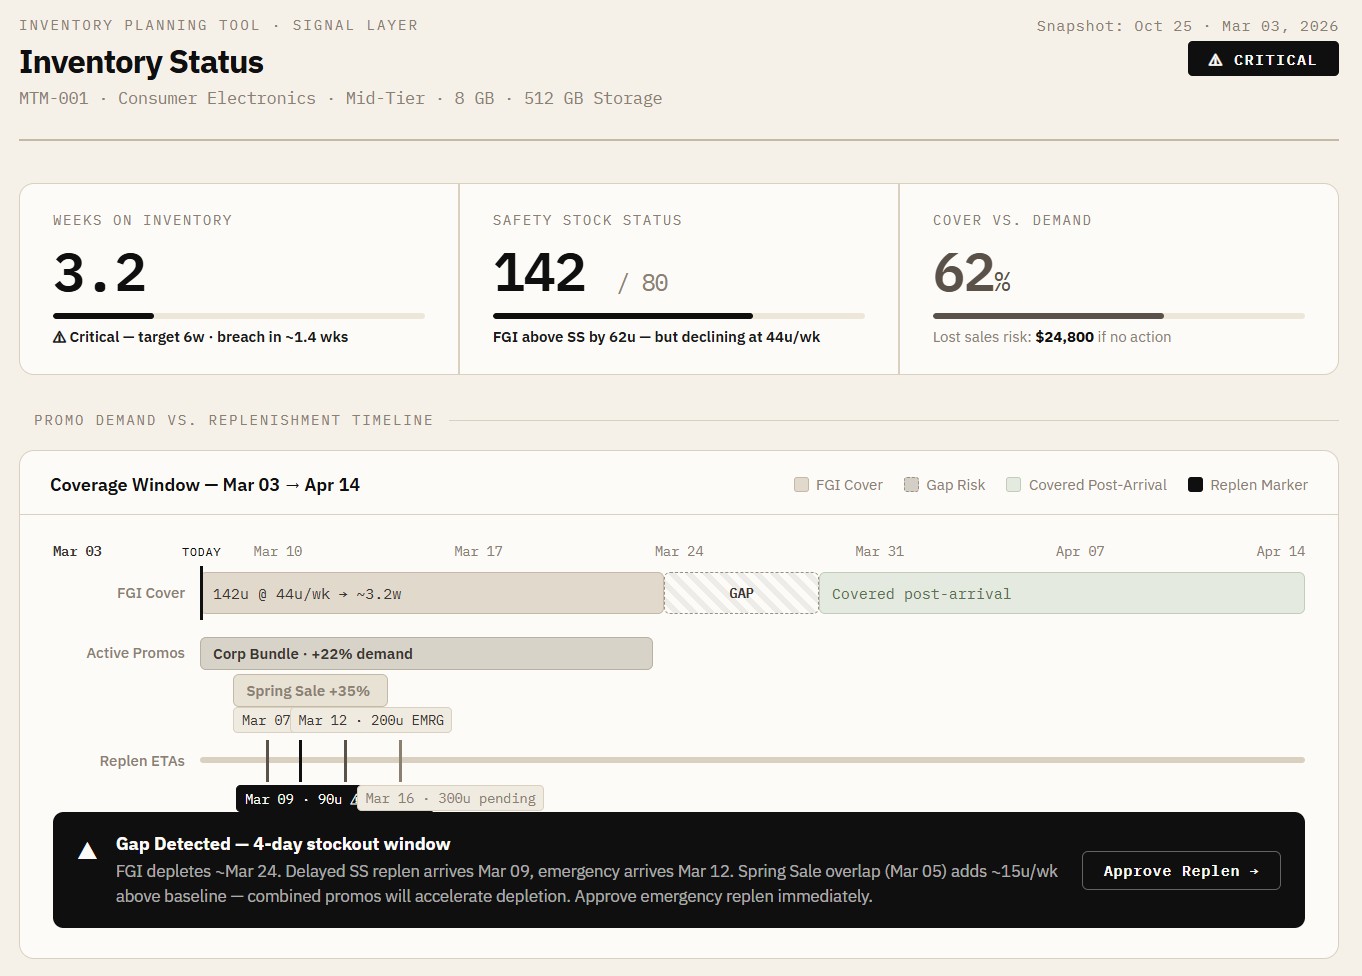The image size is (1362, 976).
Task: Click the Weeks on Inventory progress bar
Action: [x=239, y=316]
